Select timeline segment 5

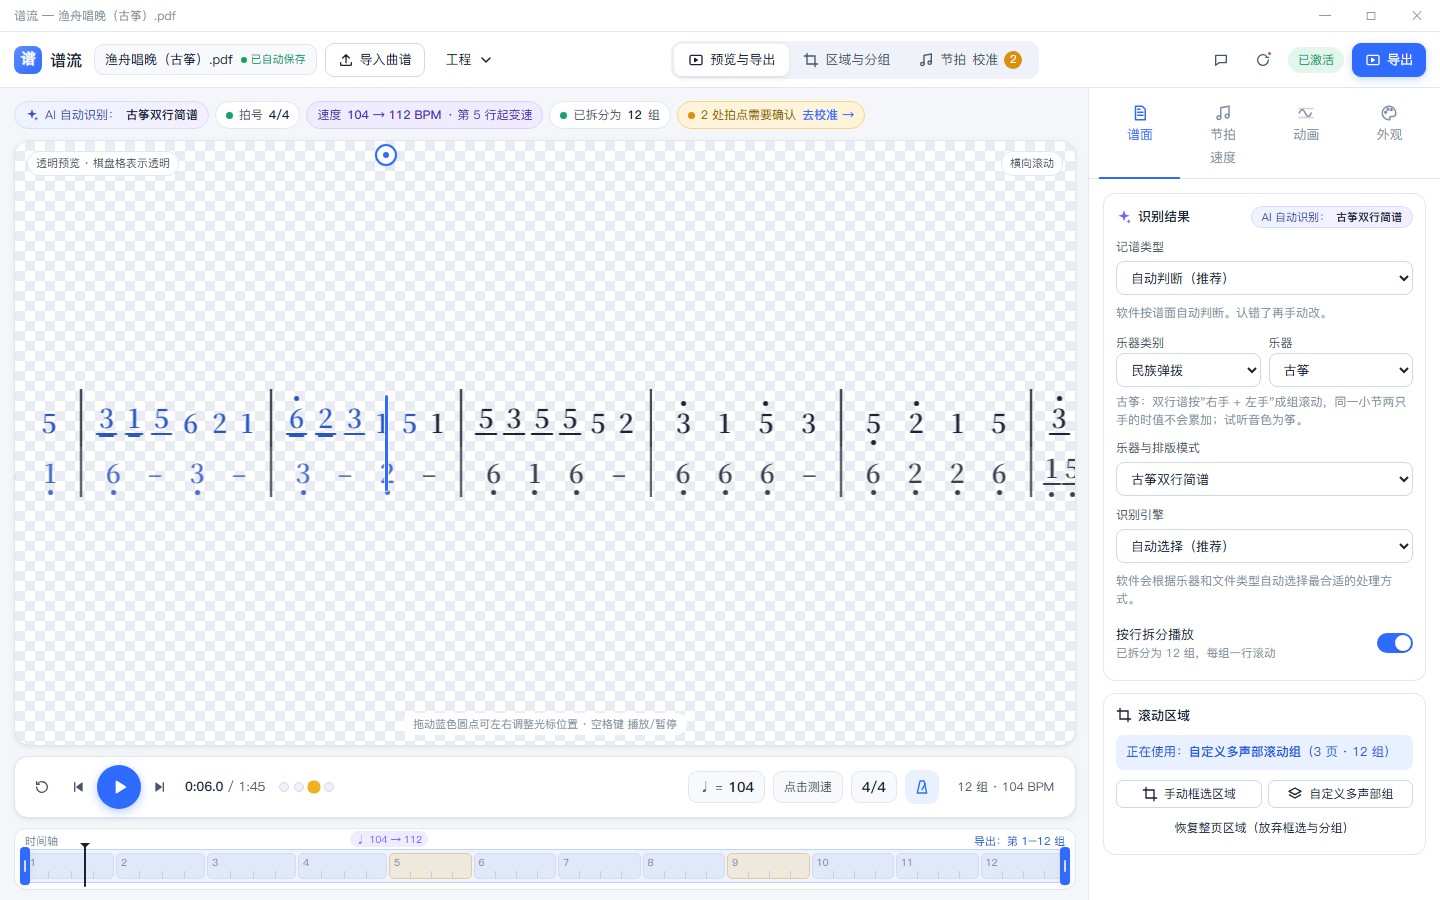430,866
